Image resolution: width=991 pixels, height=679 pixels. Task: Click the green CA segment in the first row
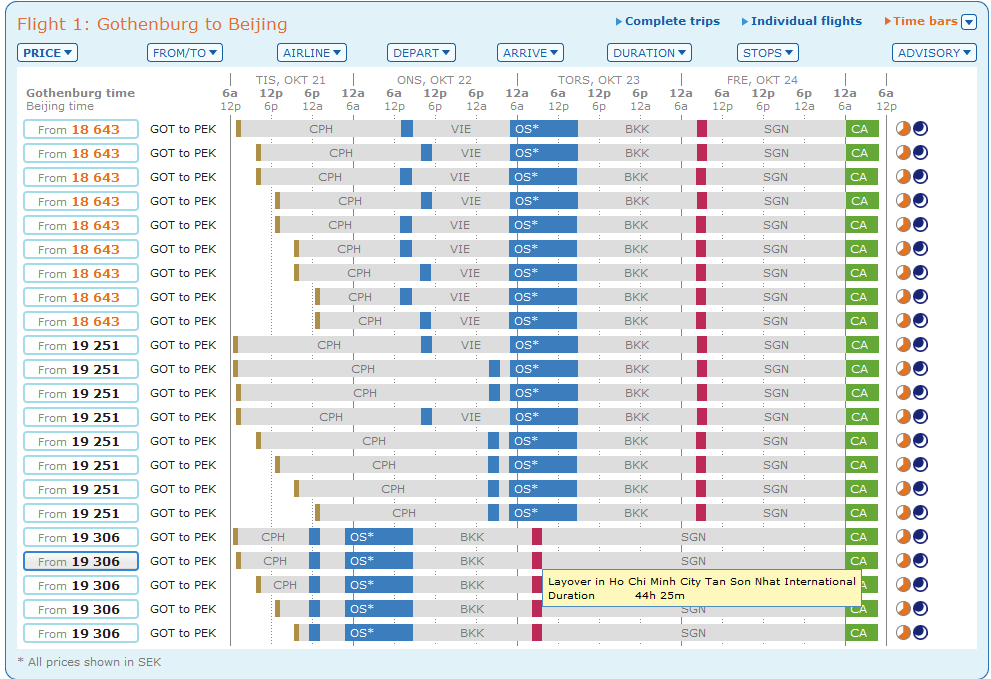pos(861,129)
